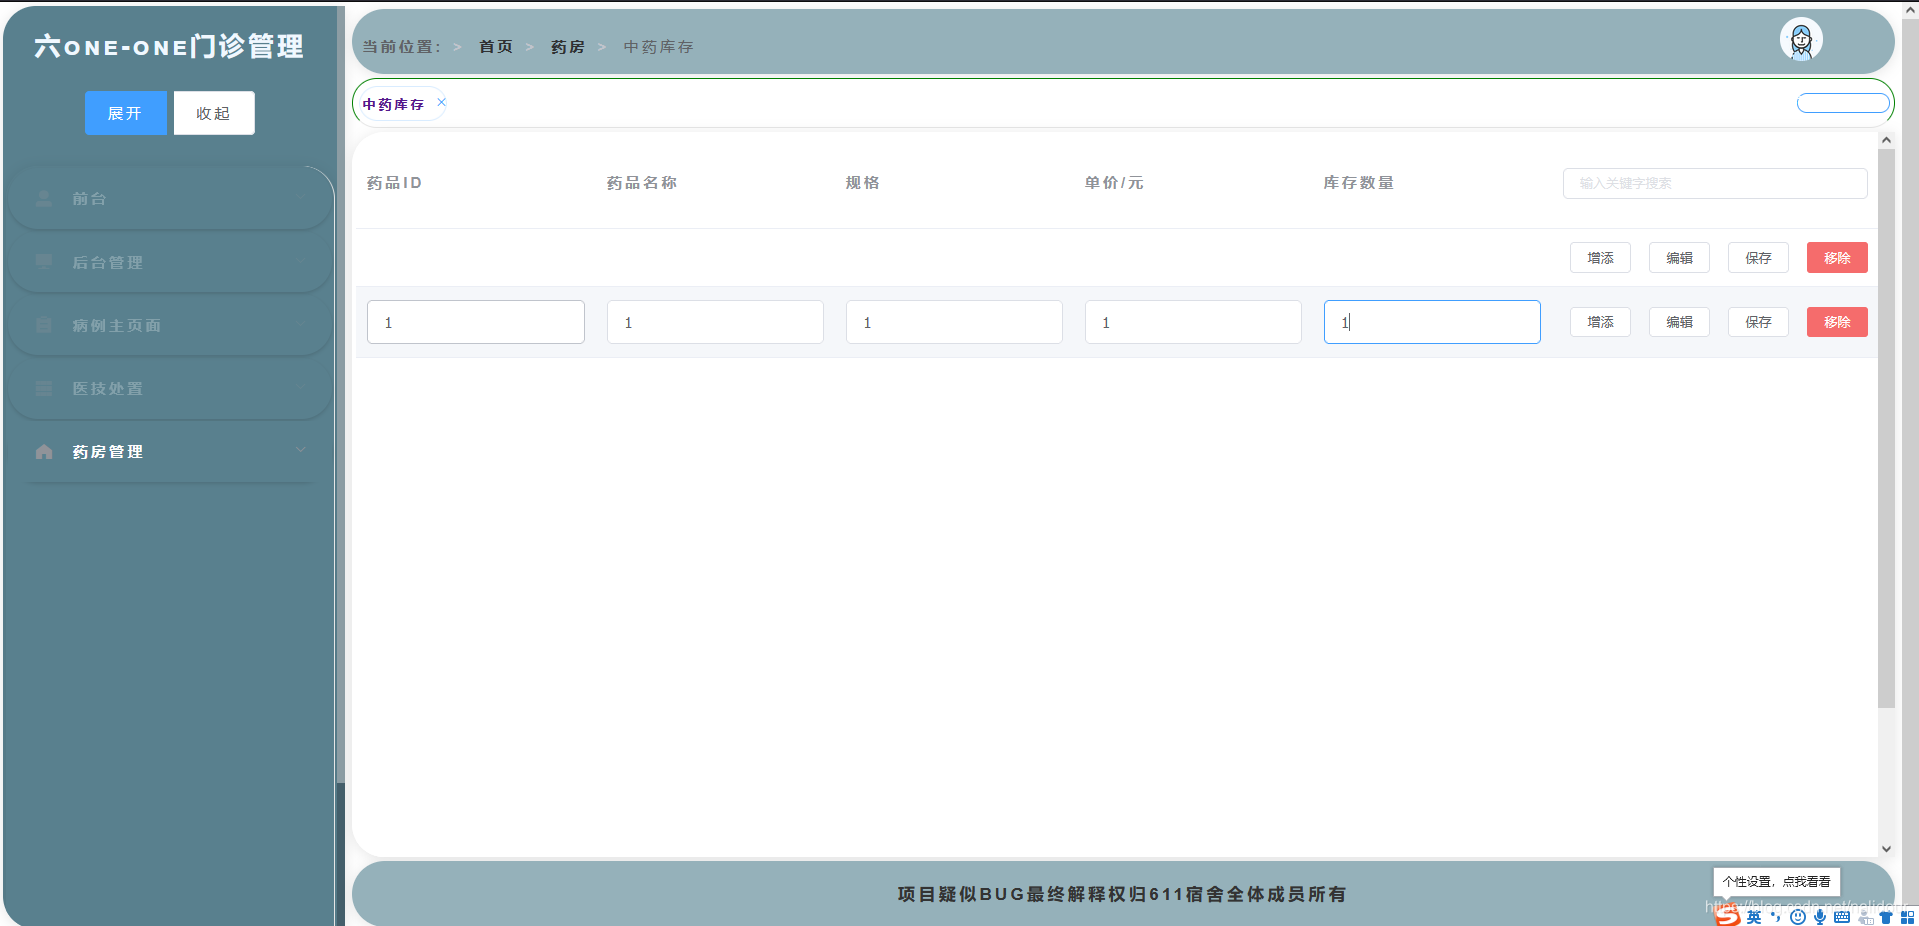Expand the 前台 menu chevron
The width and height of the screenshot is (1919, 926).
300,198
